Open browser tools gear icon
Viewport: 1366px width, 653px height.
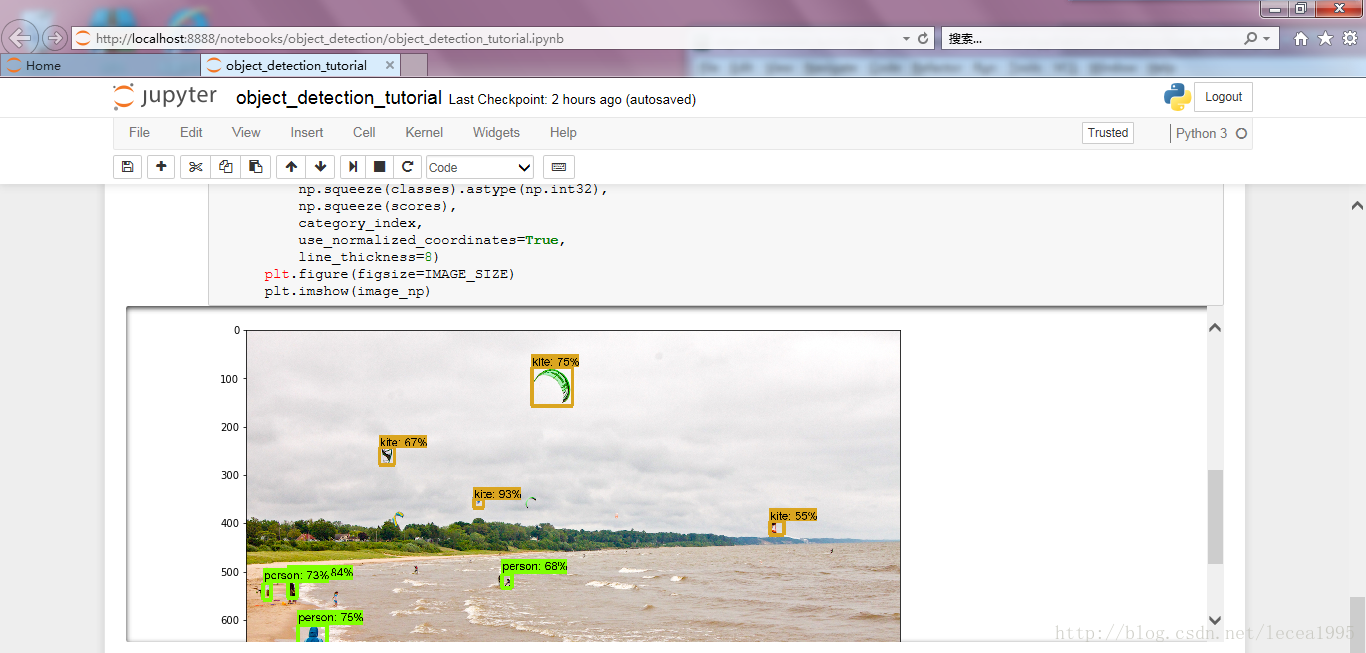pos(1349,38)
